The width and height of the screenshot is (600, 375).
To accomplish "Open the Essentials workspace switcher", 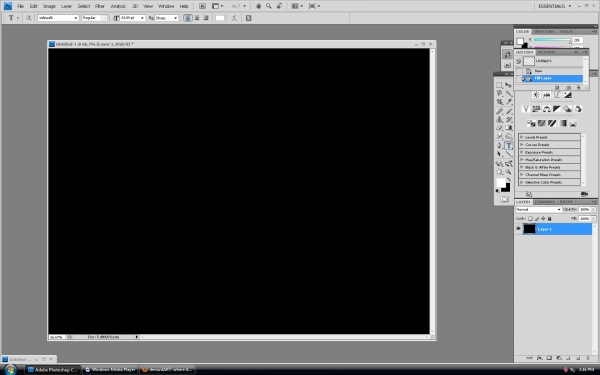I will coord(554,6).
